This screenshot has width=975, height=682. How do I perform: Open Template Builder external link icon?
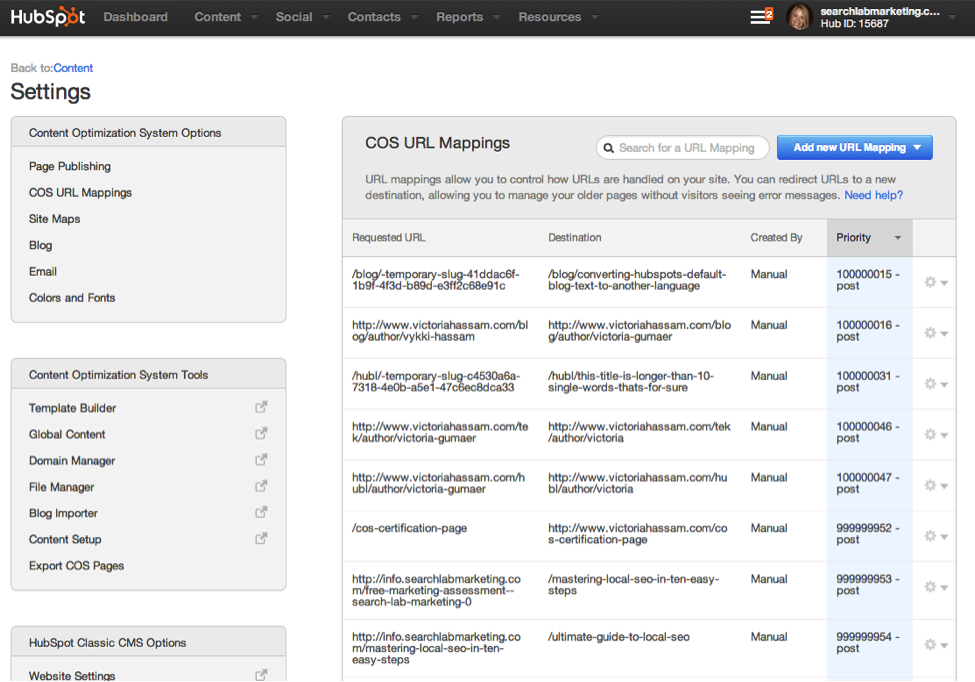click(x=261, y=407)
